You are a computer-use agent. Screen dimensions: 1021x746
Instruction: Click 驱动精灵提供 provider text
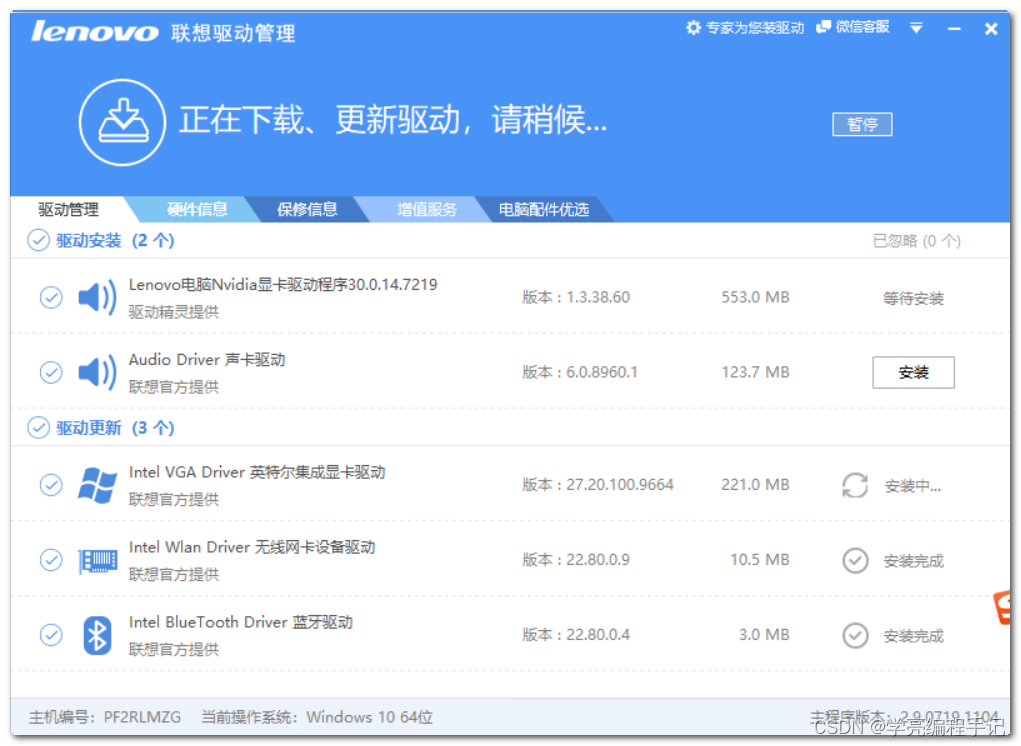click(174, 312)
